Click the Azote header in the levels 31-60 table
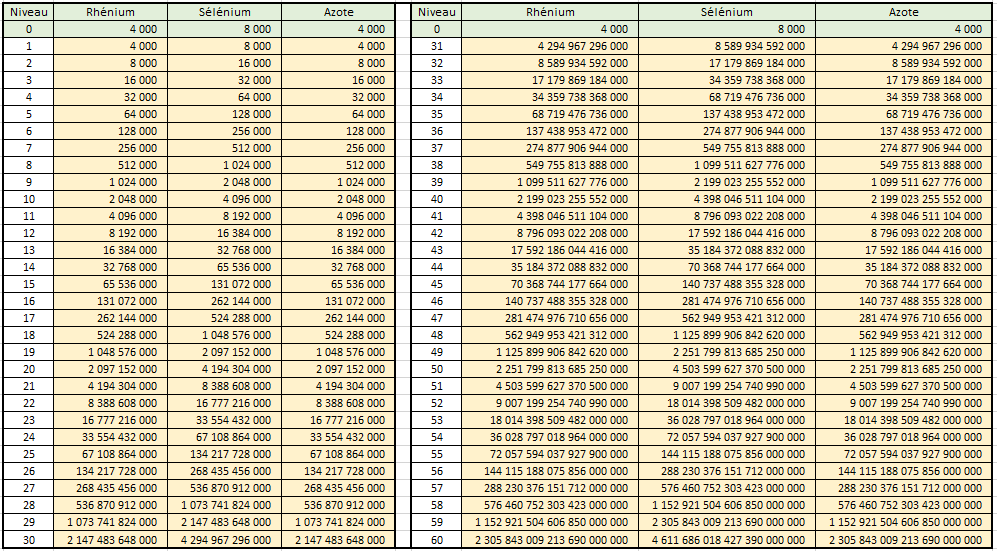 pos(903,12)
